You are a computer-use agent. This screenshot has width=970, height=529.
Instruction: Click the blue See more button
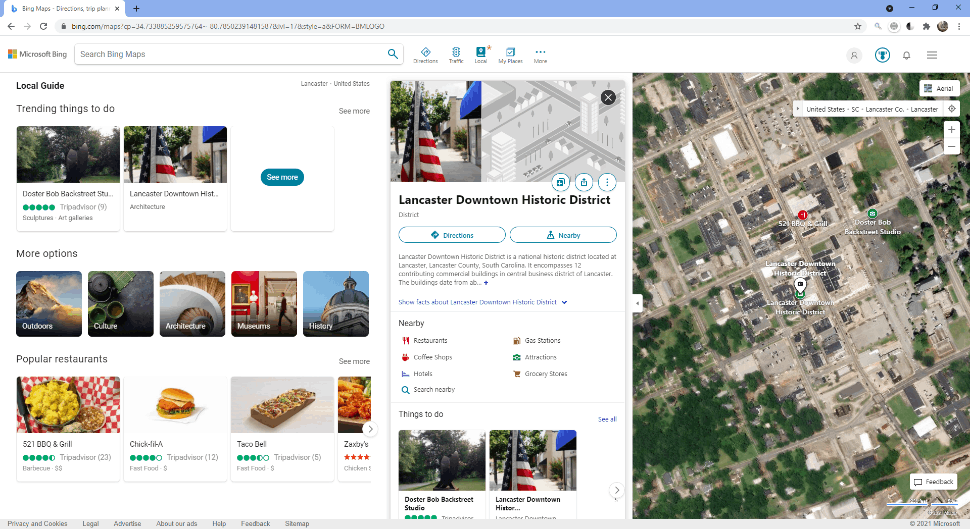pos(282,177)
